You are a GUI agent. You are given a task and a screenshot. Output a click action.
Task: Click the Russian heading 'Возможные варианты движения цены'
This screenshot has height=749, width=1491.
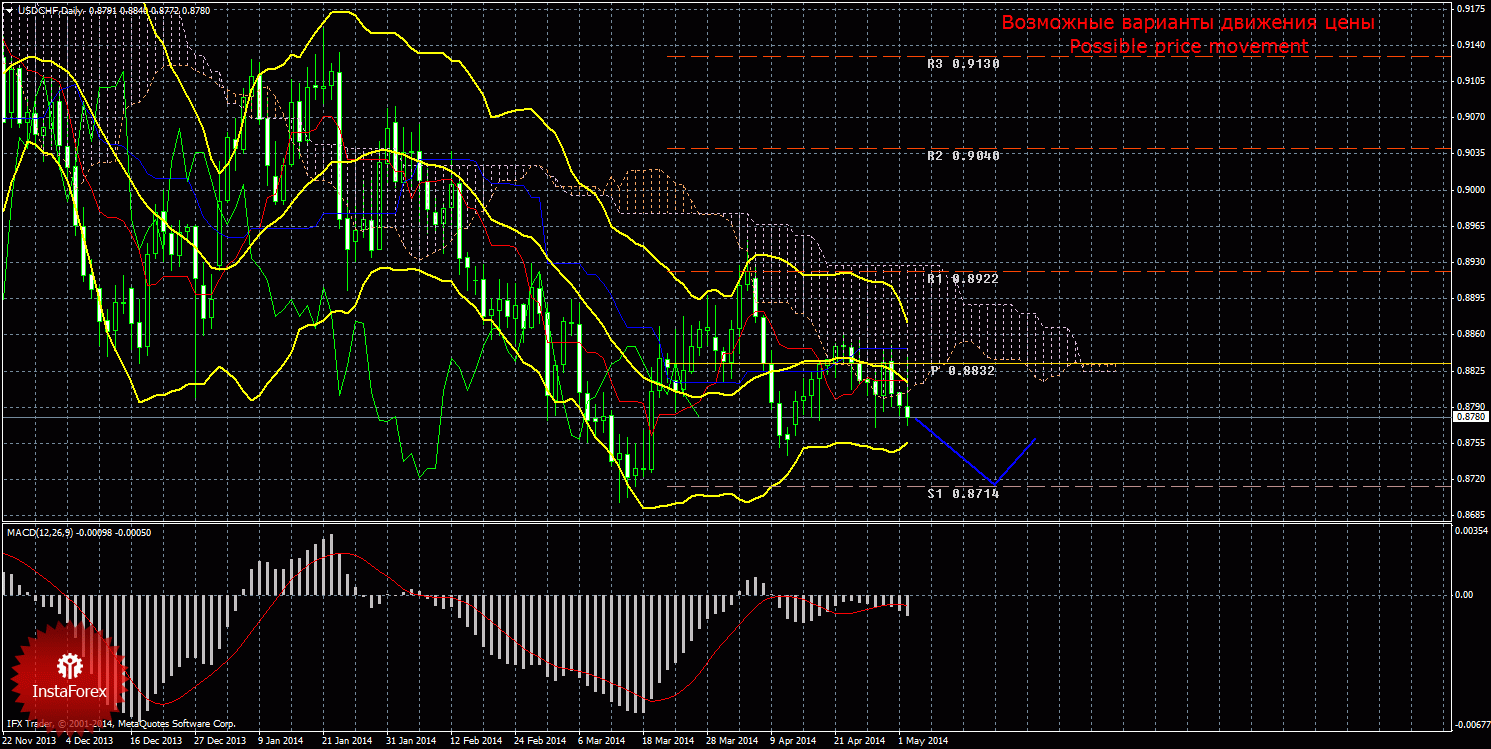coord(1188,23)
